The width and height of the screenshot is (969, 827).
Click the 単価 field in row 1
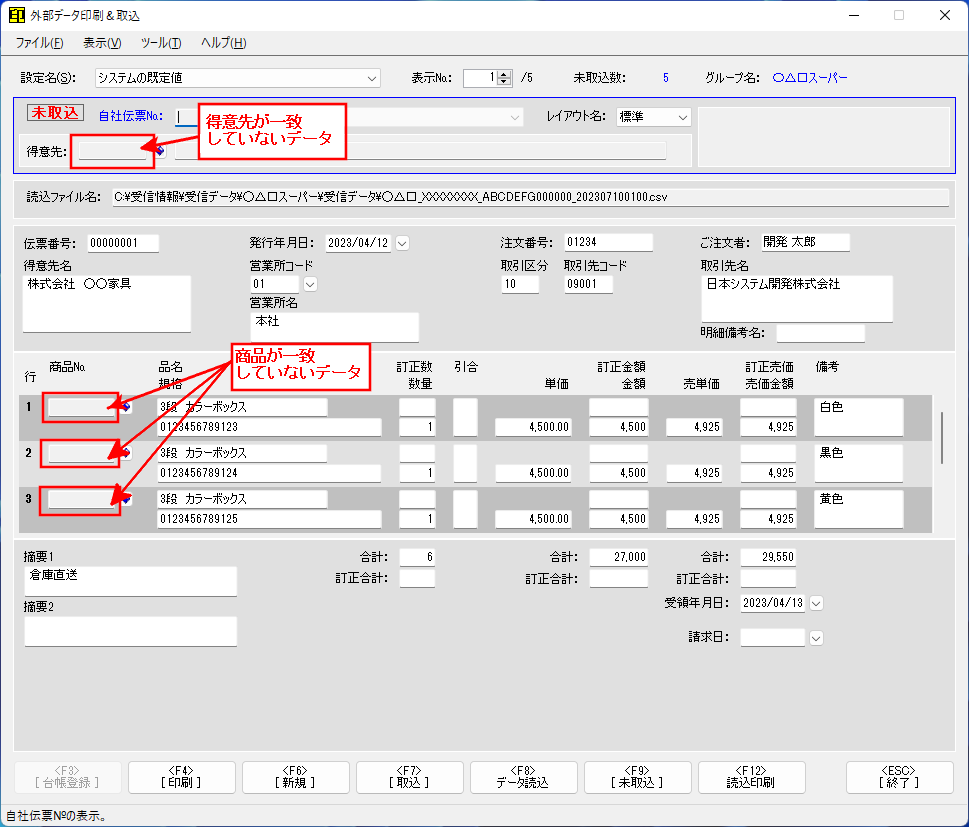(x=533, y=427)
